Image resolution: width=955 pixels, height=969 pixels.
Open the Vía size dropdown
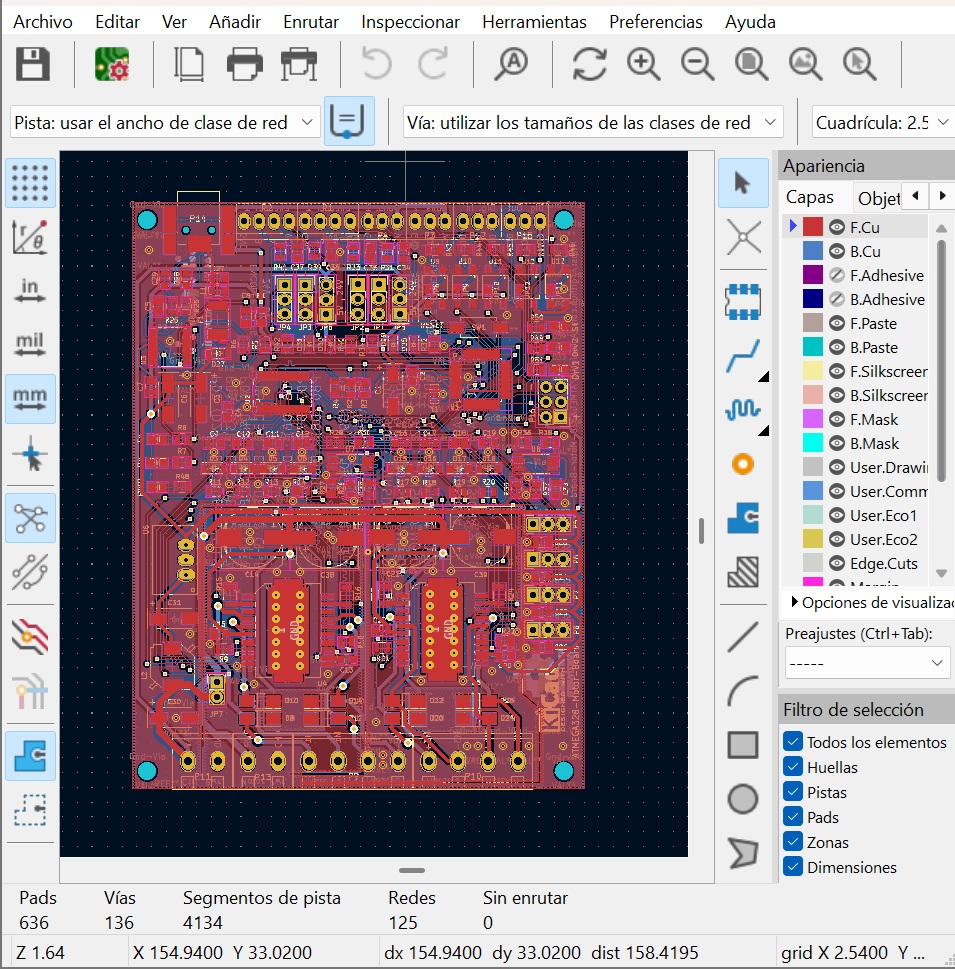pyautogui.click(x=592, y=123)
